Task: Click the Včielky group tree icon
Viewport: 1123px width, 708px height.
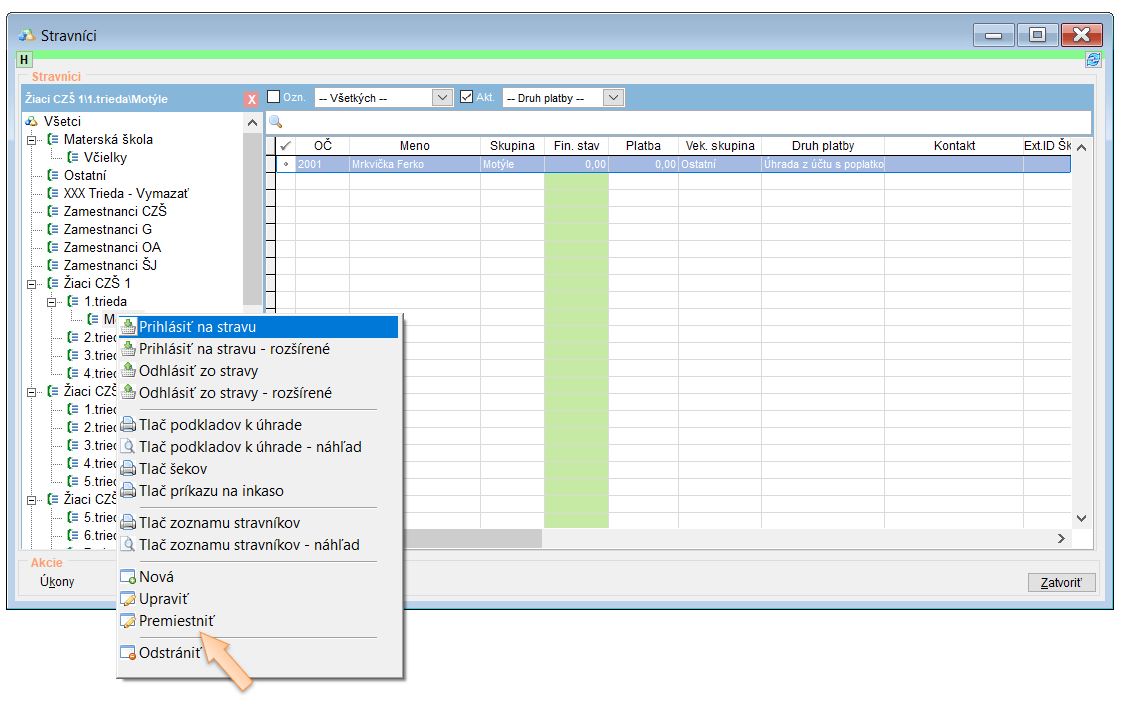Action: pyautogui.click(x=74, y=157)
